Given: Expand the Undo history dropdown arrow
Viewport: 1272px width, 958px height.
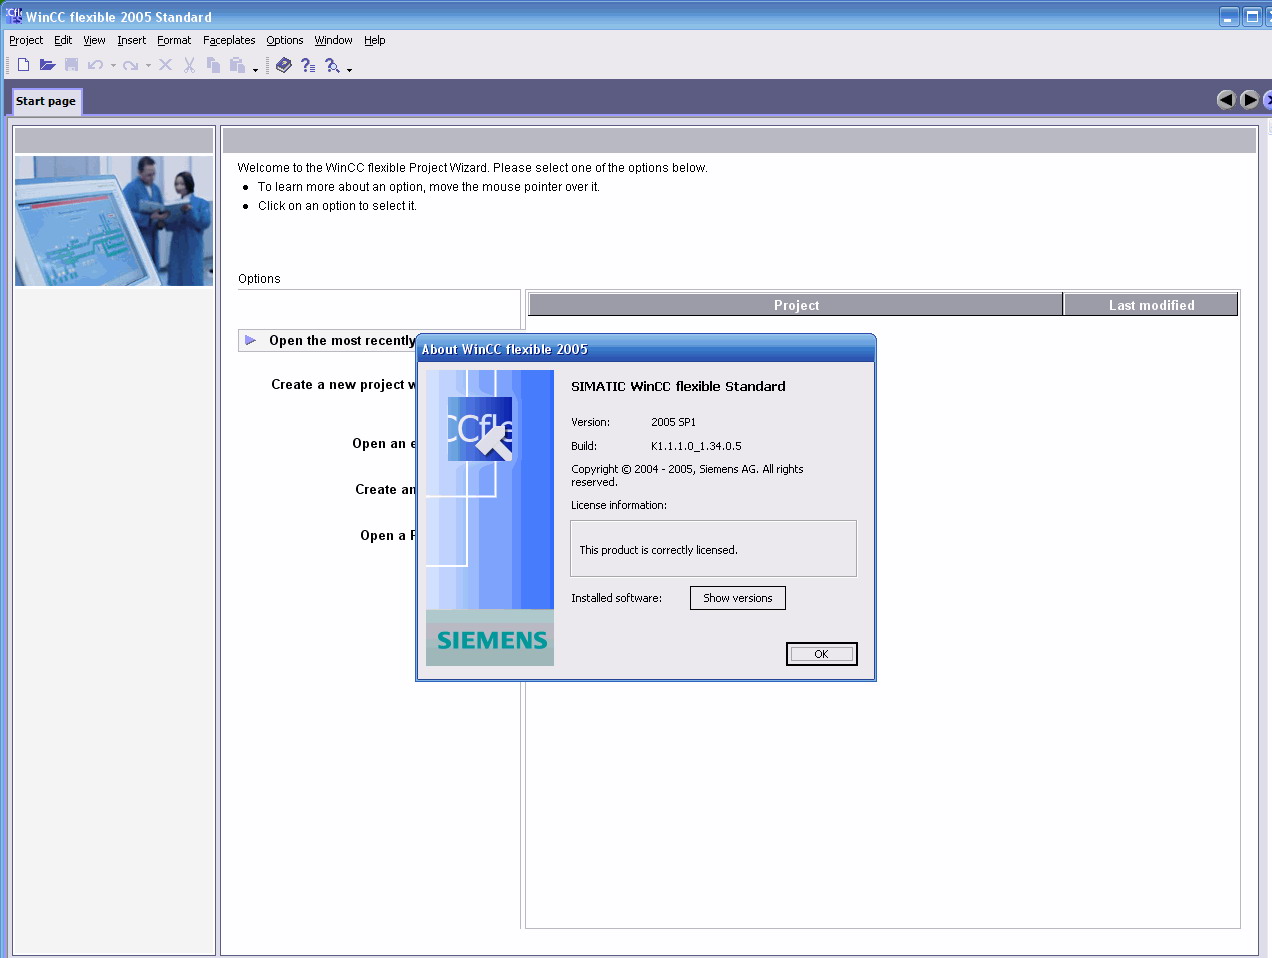Looking at the screenshot, I should pyautogui.click(x=113, y=66).
